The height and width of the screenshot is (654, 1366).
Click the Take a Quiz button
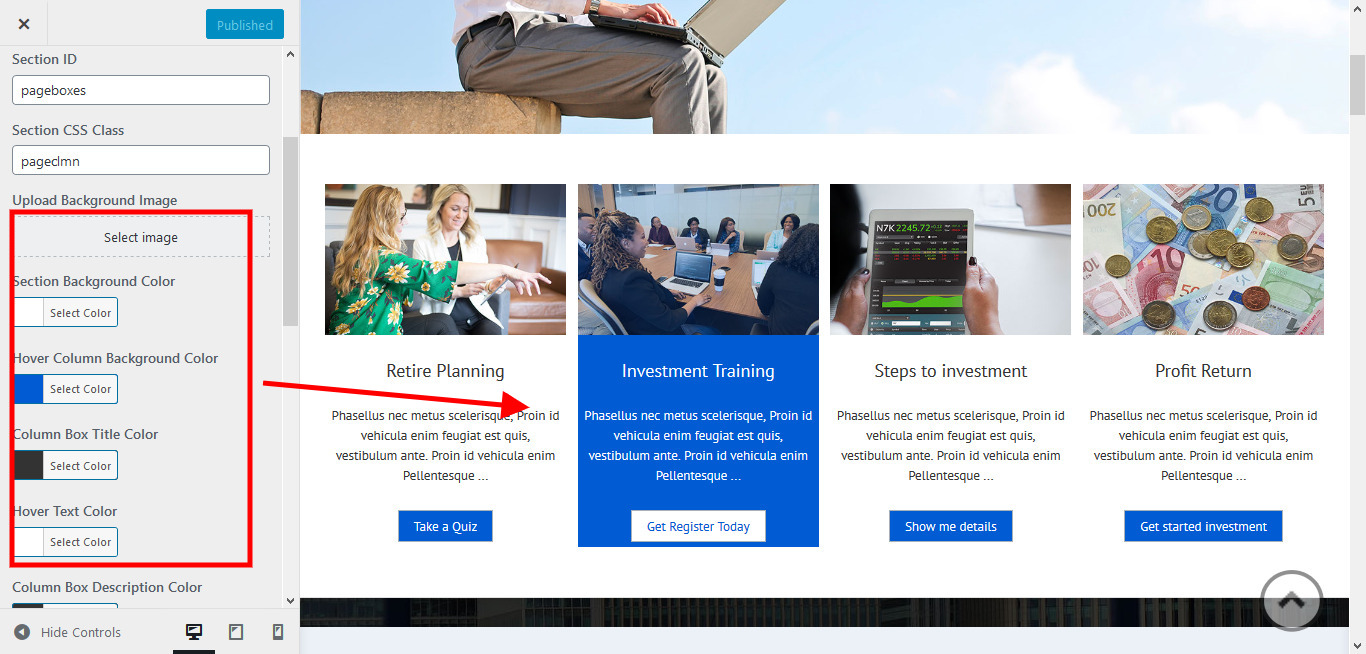click(446, 526)
